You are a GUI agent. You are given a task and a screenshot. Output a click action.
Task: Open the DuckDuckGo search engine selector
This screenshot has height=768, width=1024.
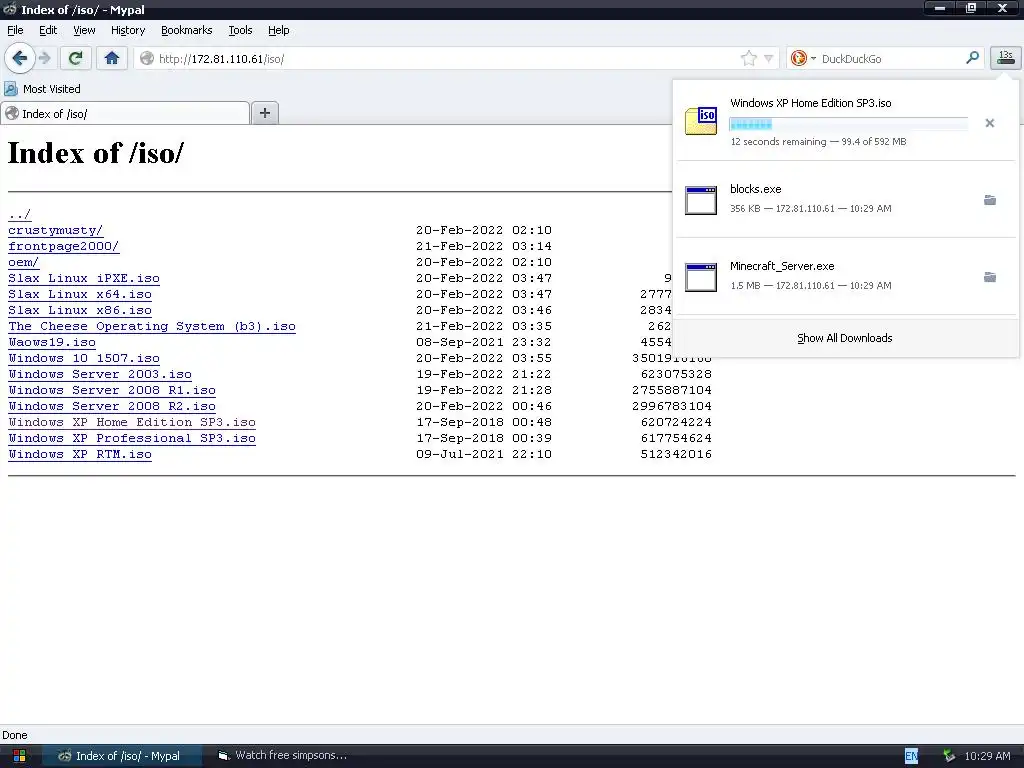tap(803, 59)
